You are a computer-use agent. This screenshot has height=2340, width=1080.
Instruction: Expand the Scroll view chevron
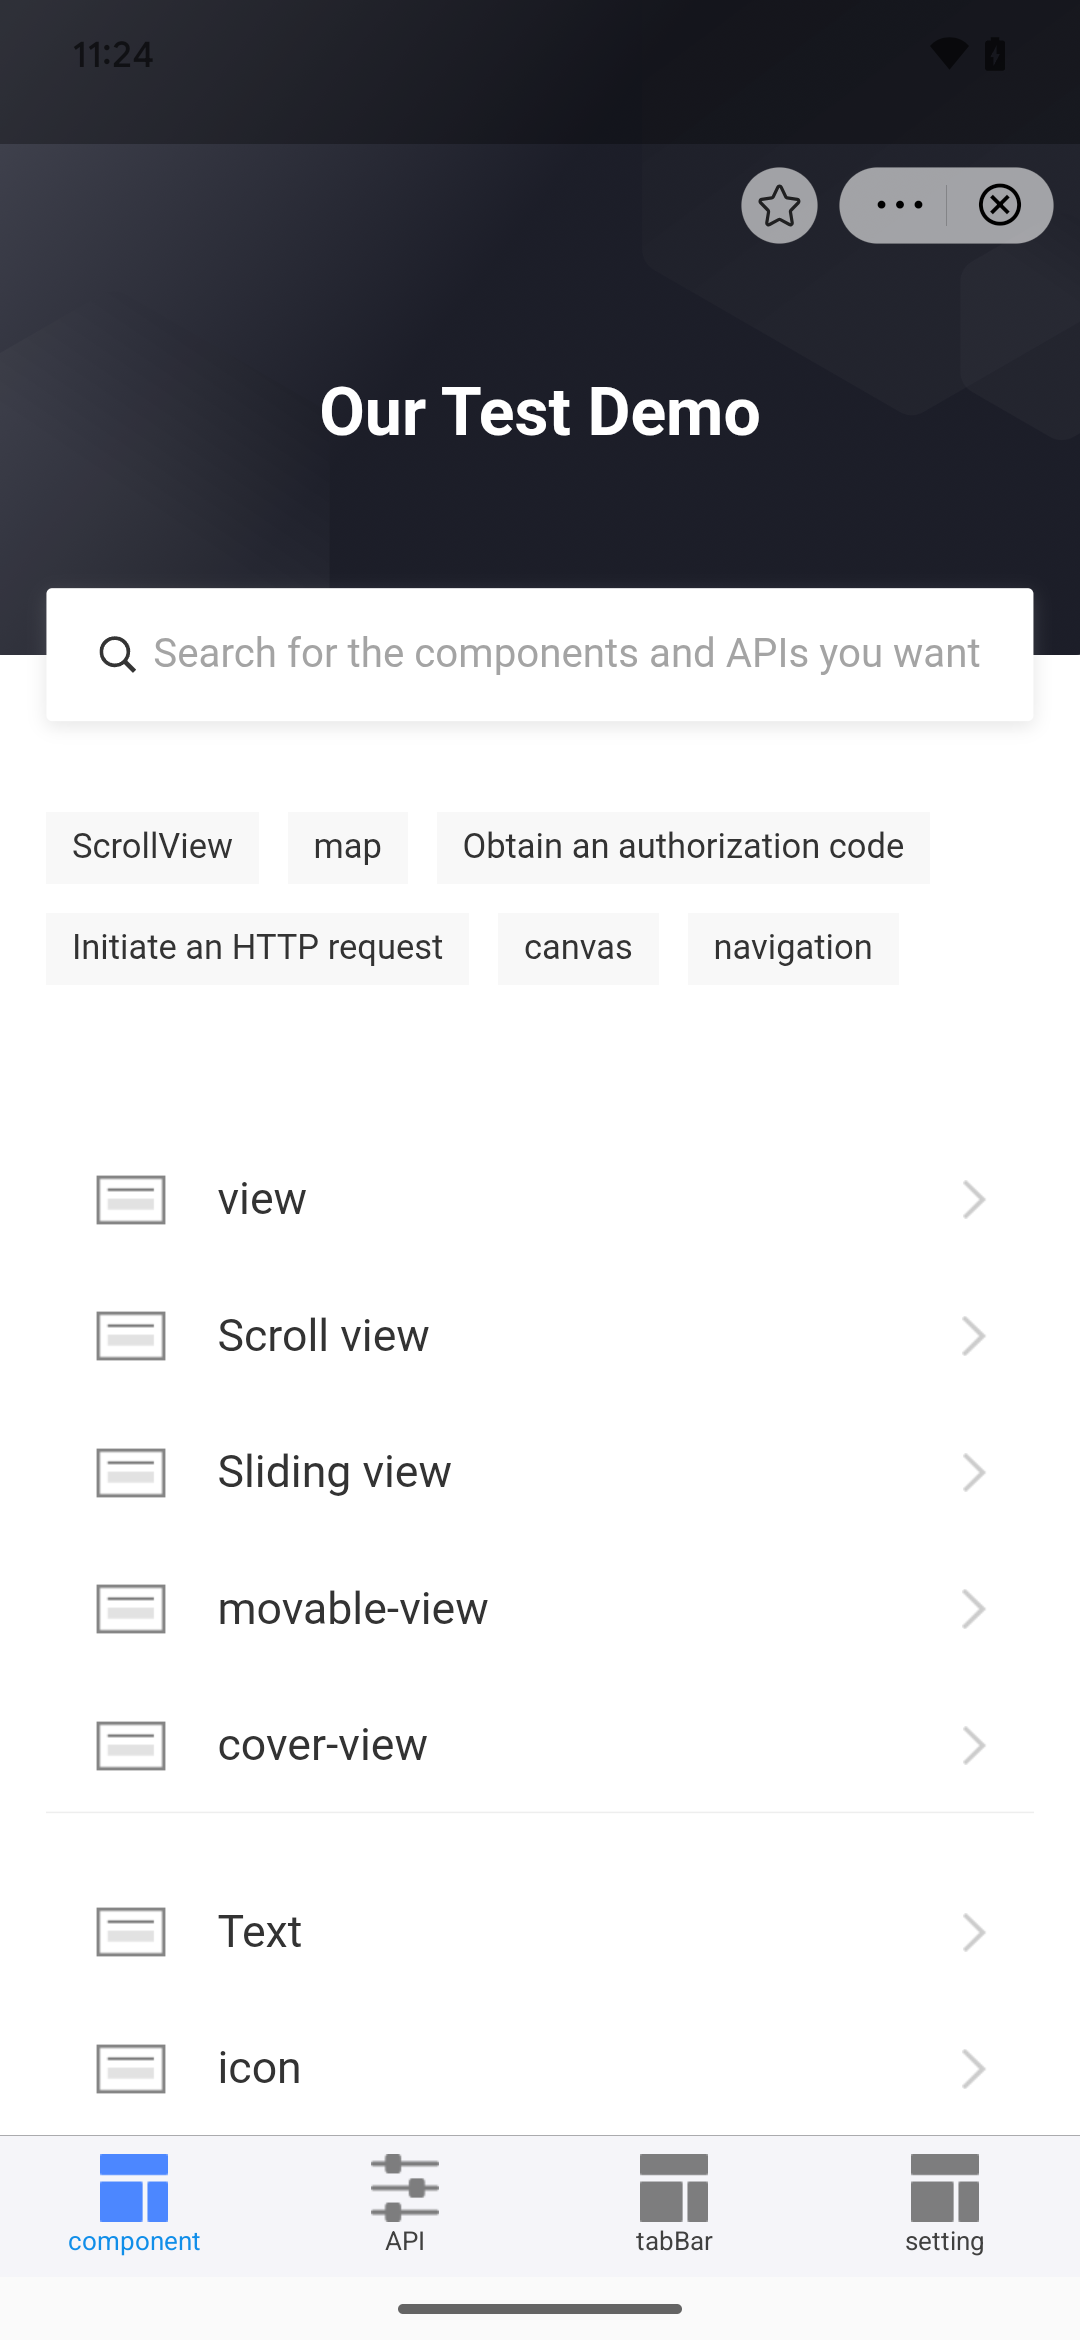tap(973, 1336)
